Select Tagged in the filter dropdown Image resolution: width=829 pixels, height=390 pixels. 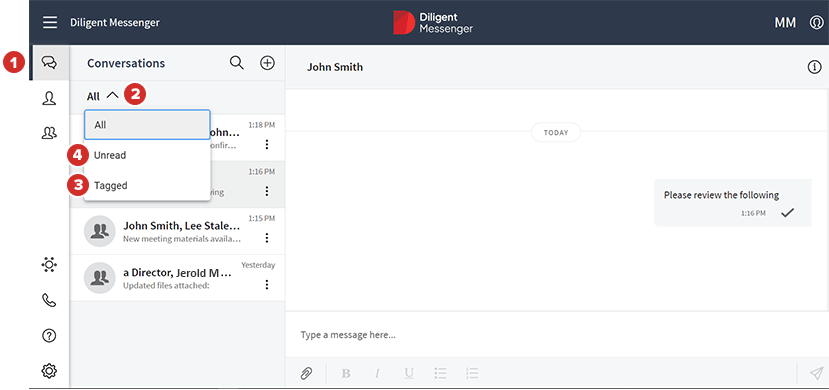(x=147, y=185)
